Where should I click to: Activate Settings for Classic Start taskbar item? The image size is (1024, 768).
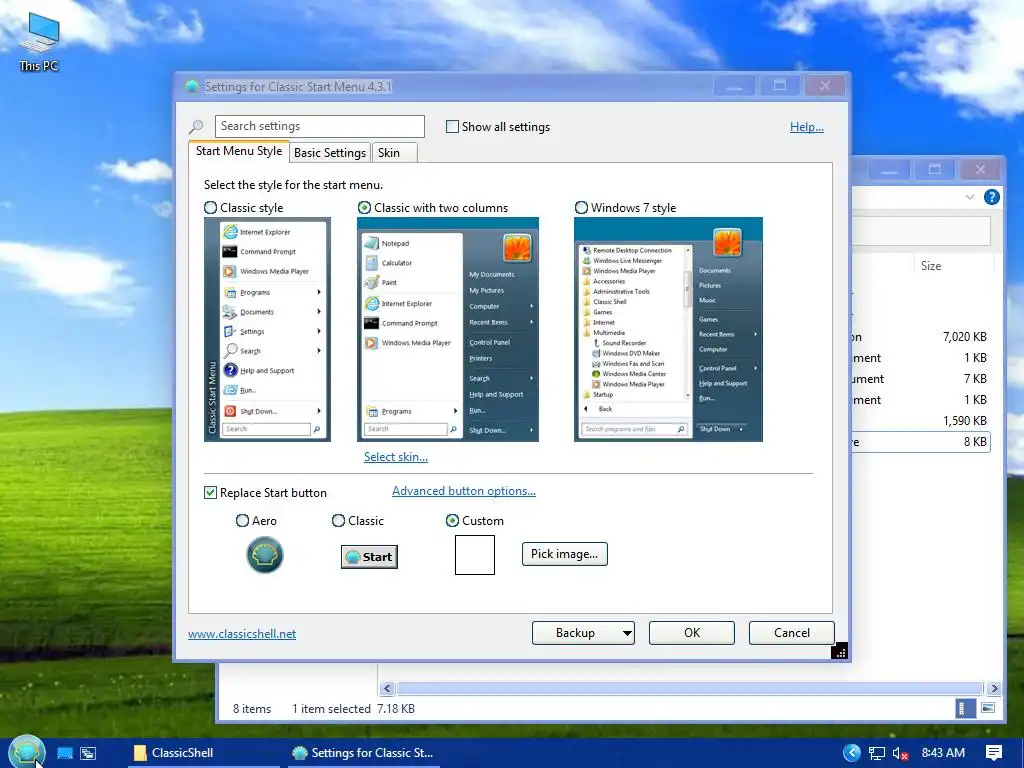click(x=364, y=753)
